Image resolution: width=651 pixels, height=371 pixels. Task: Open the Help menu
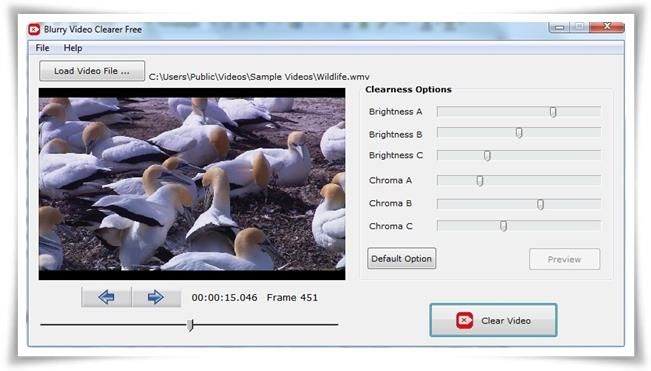(73, 48)
